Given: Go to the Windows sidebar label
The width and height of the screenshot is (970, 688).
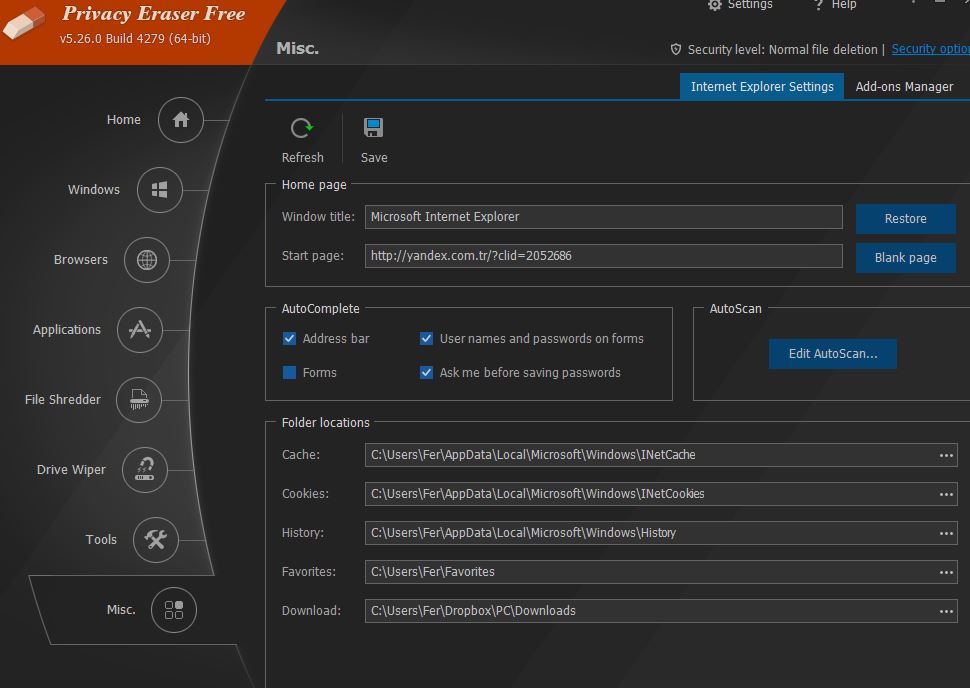Looking at the screenshot, I should point(94,190).
